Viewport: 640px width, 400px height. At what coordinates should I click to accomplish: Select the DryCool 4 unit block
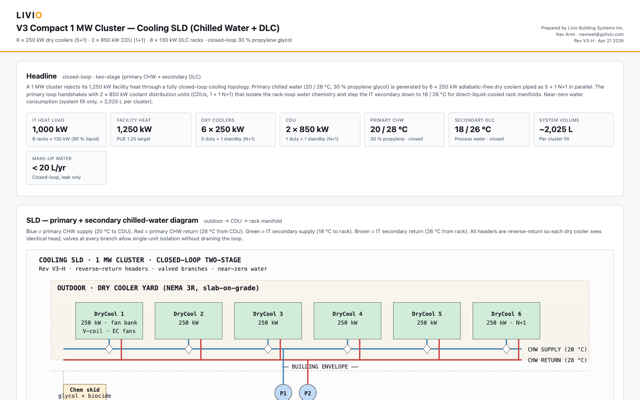(x=347, y=321)
